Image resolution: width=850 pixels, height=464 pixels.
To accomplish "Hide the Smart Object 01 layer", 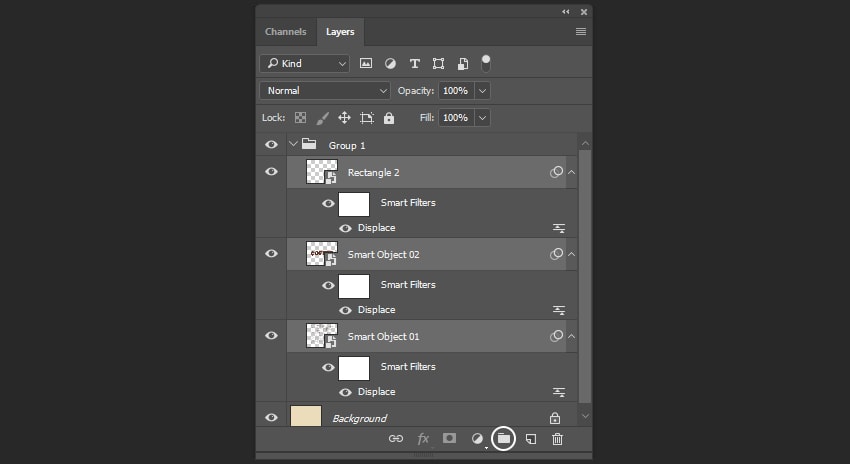I will click(271, 336).
